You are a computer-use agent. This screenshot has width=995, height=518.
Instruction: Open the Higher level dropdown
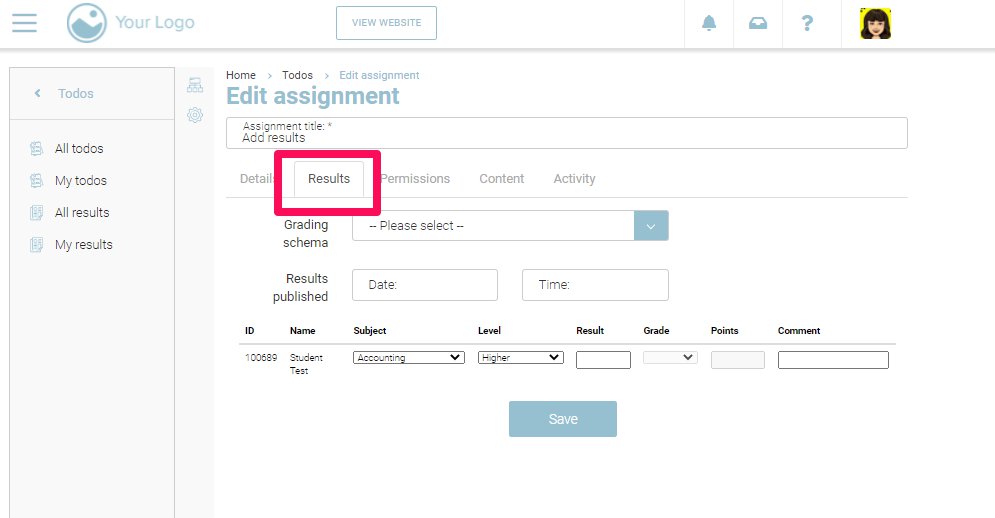click(x=521, y=357)
